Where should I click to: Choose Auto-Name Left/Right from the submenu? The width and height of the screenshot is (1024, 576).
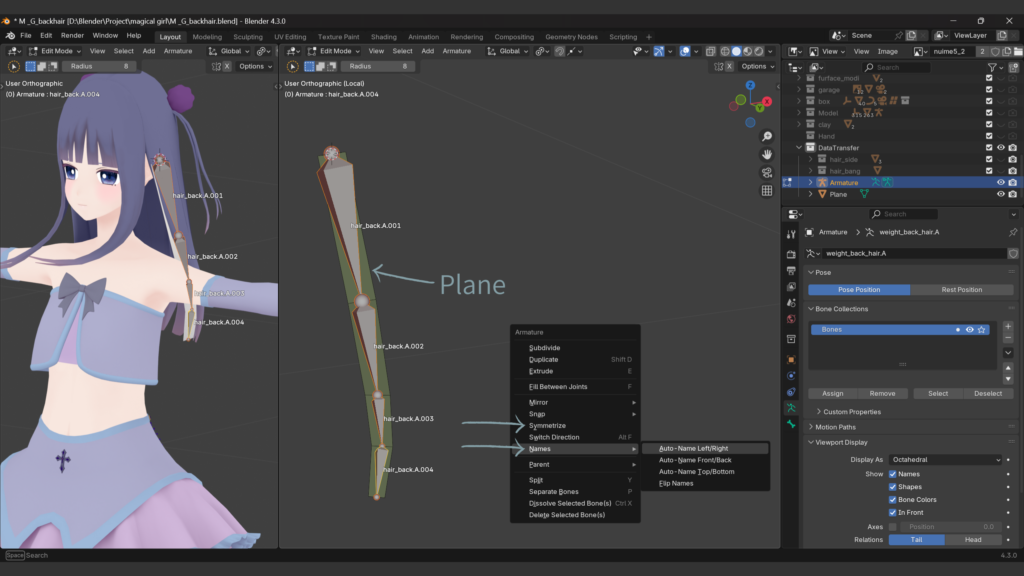[x=693, y=449]
